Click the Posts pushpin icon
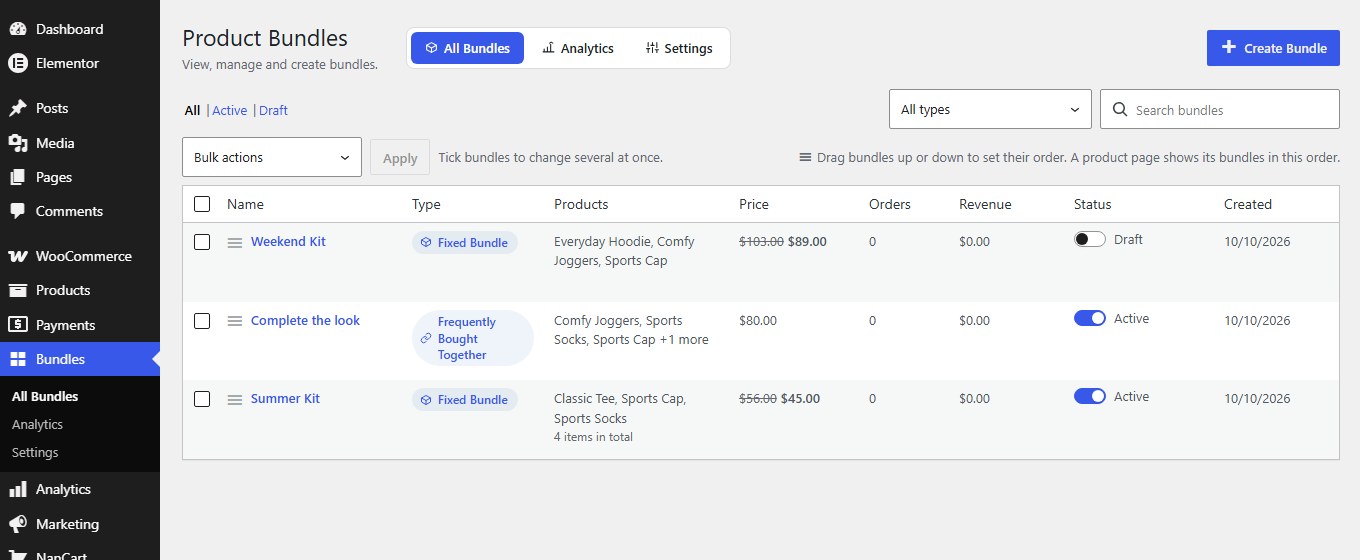This screenshot has width=1360, height=560. click(x=18, y=108)
